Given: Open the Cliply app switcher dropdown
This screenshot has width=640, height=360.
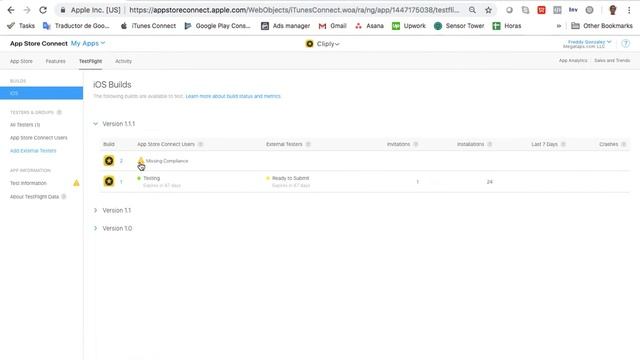Looking at the screenshot, I should [x=322, y=44].
